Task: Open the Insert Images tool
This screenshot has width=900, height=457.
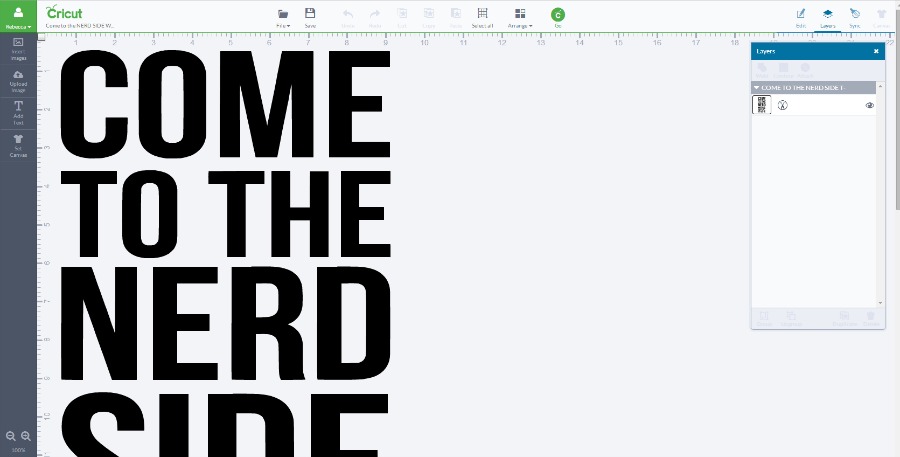Action: click(18, 49)
